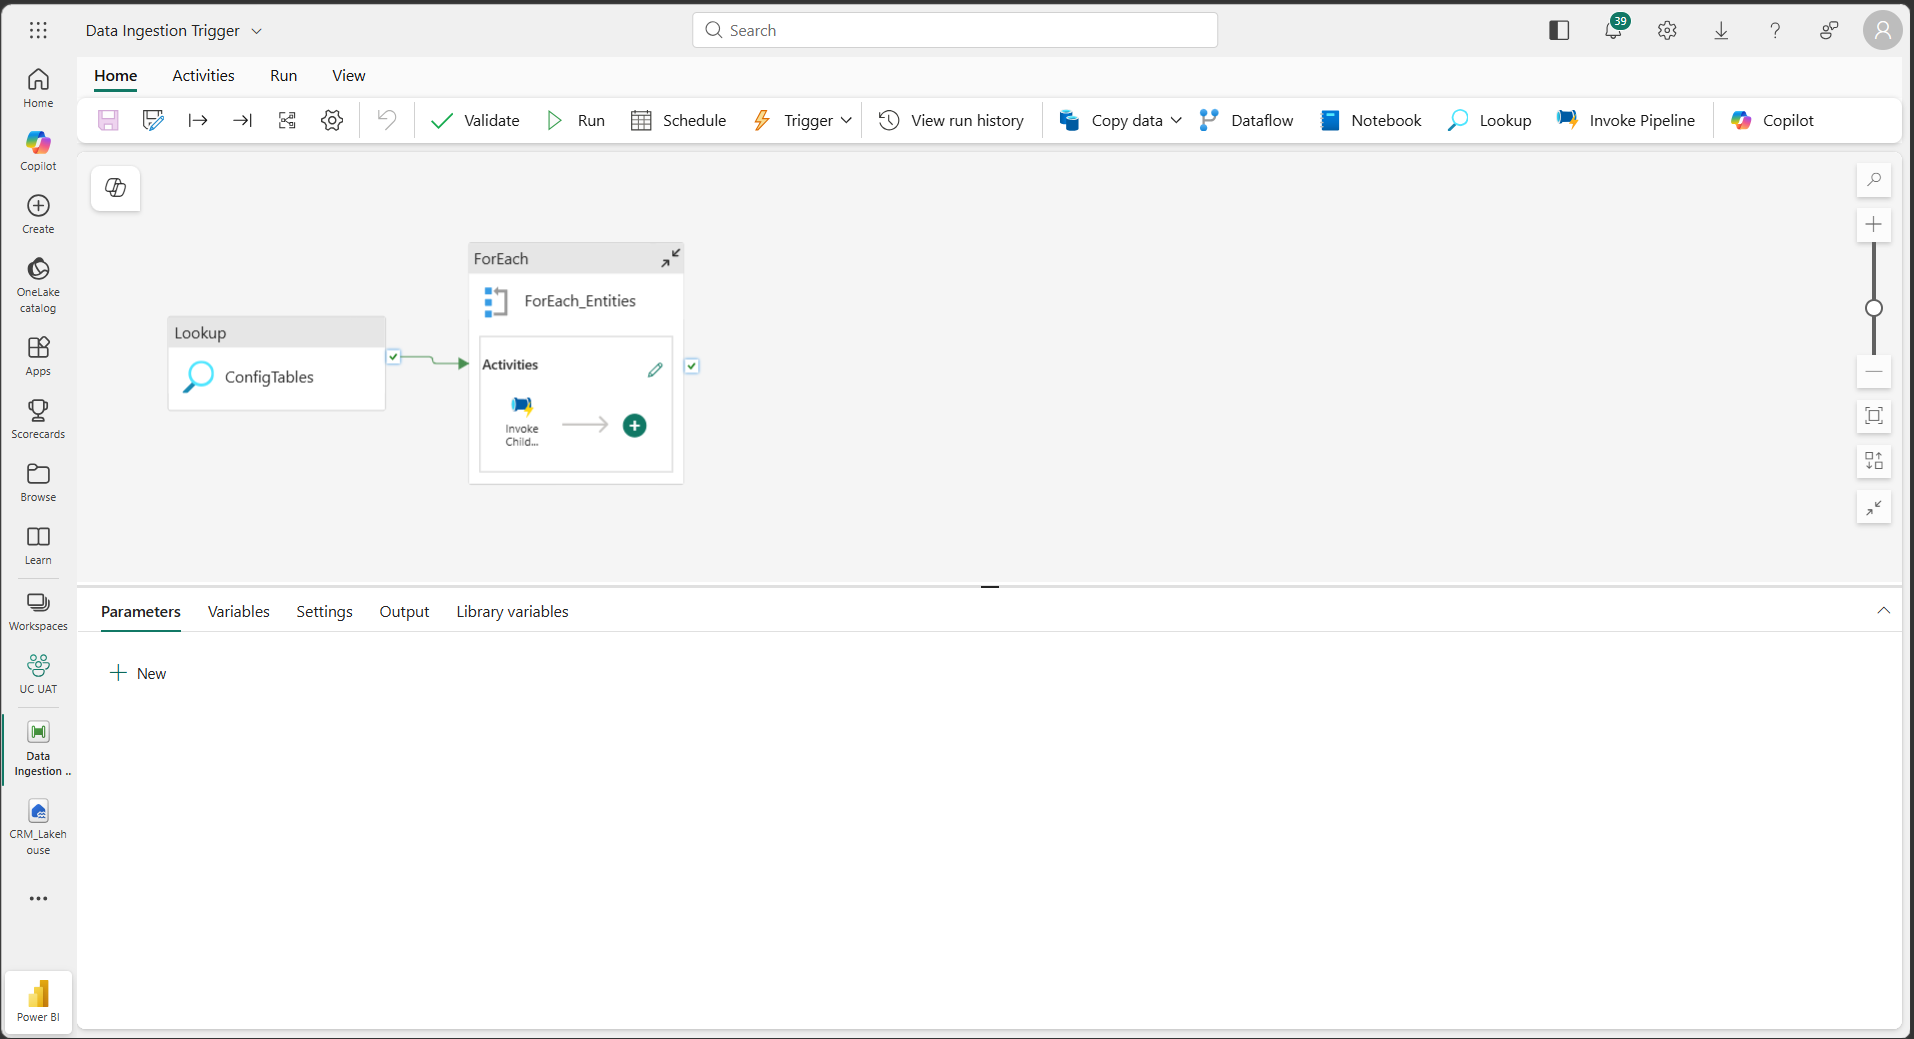Click the zoom slider handle
1914x1039 pixels.
(x=1874, y=308)
